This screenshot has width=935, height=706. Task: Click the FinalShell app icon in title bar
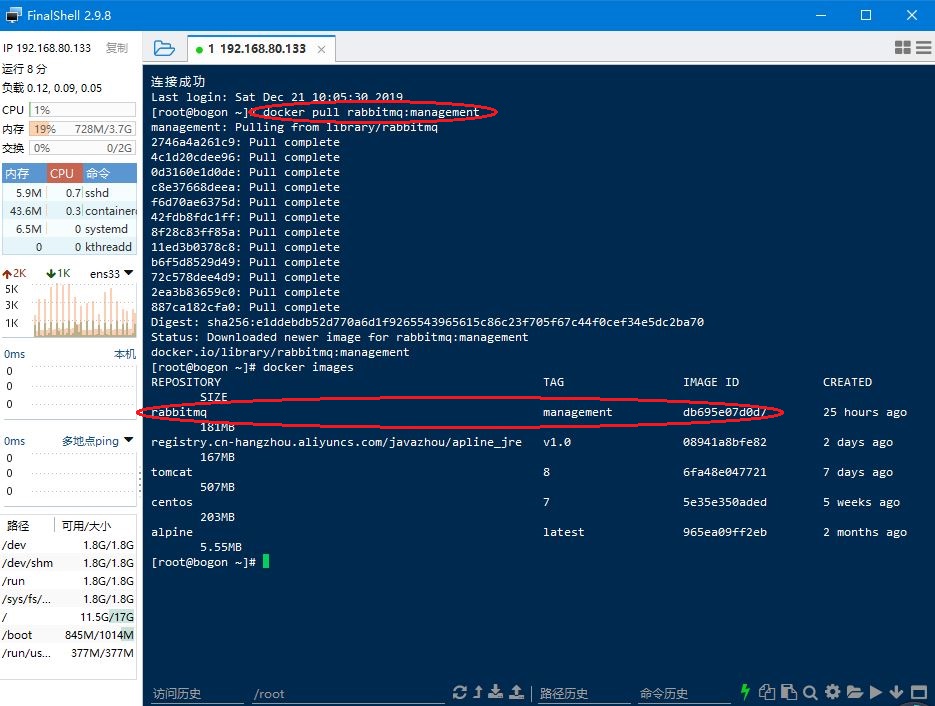13,15
